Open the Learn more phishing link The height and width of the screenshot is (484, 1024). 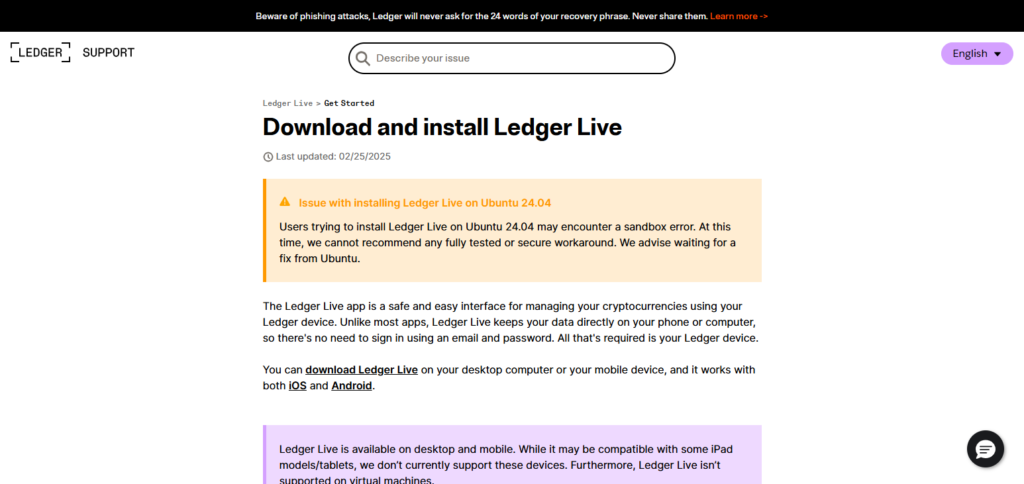coord(739,16)
